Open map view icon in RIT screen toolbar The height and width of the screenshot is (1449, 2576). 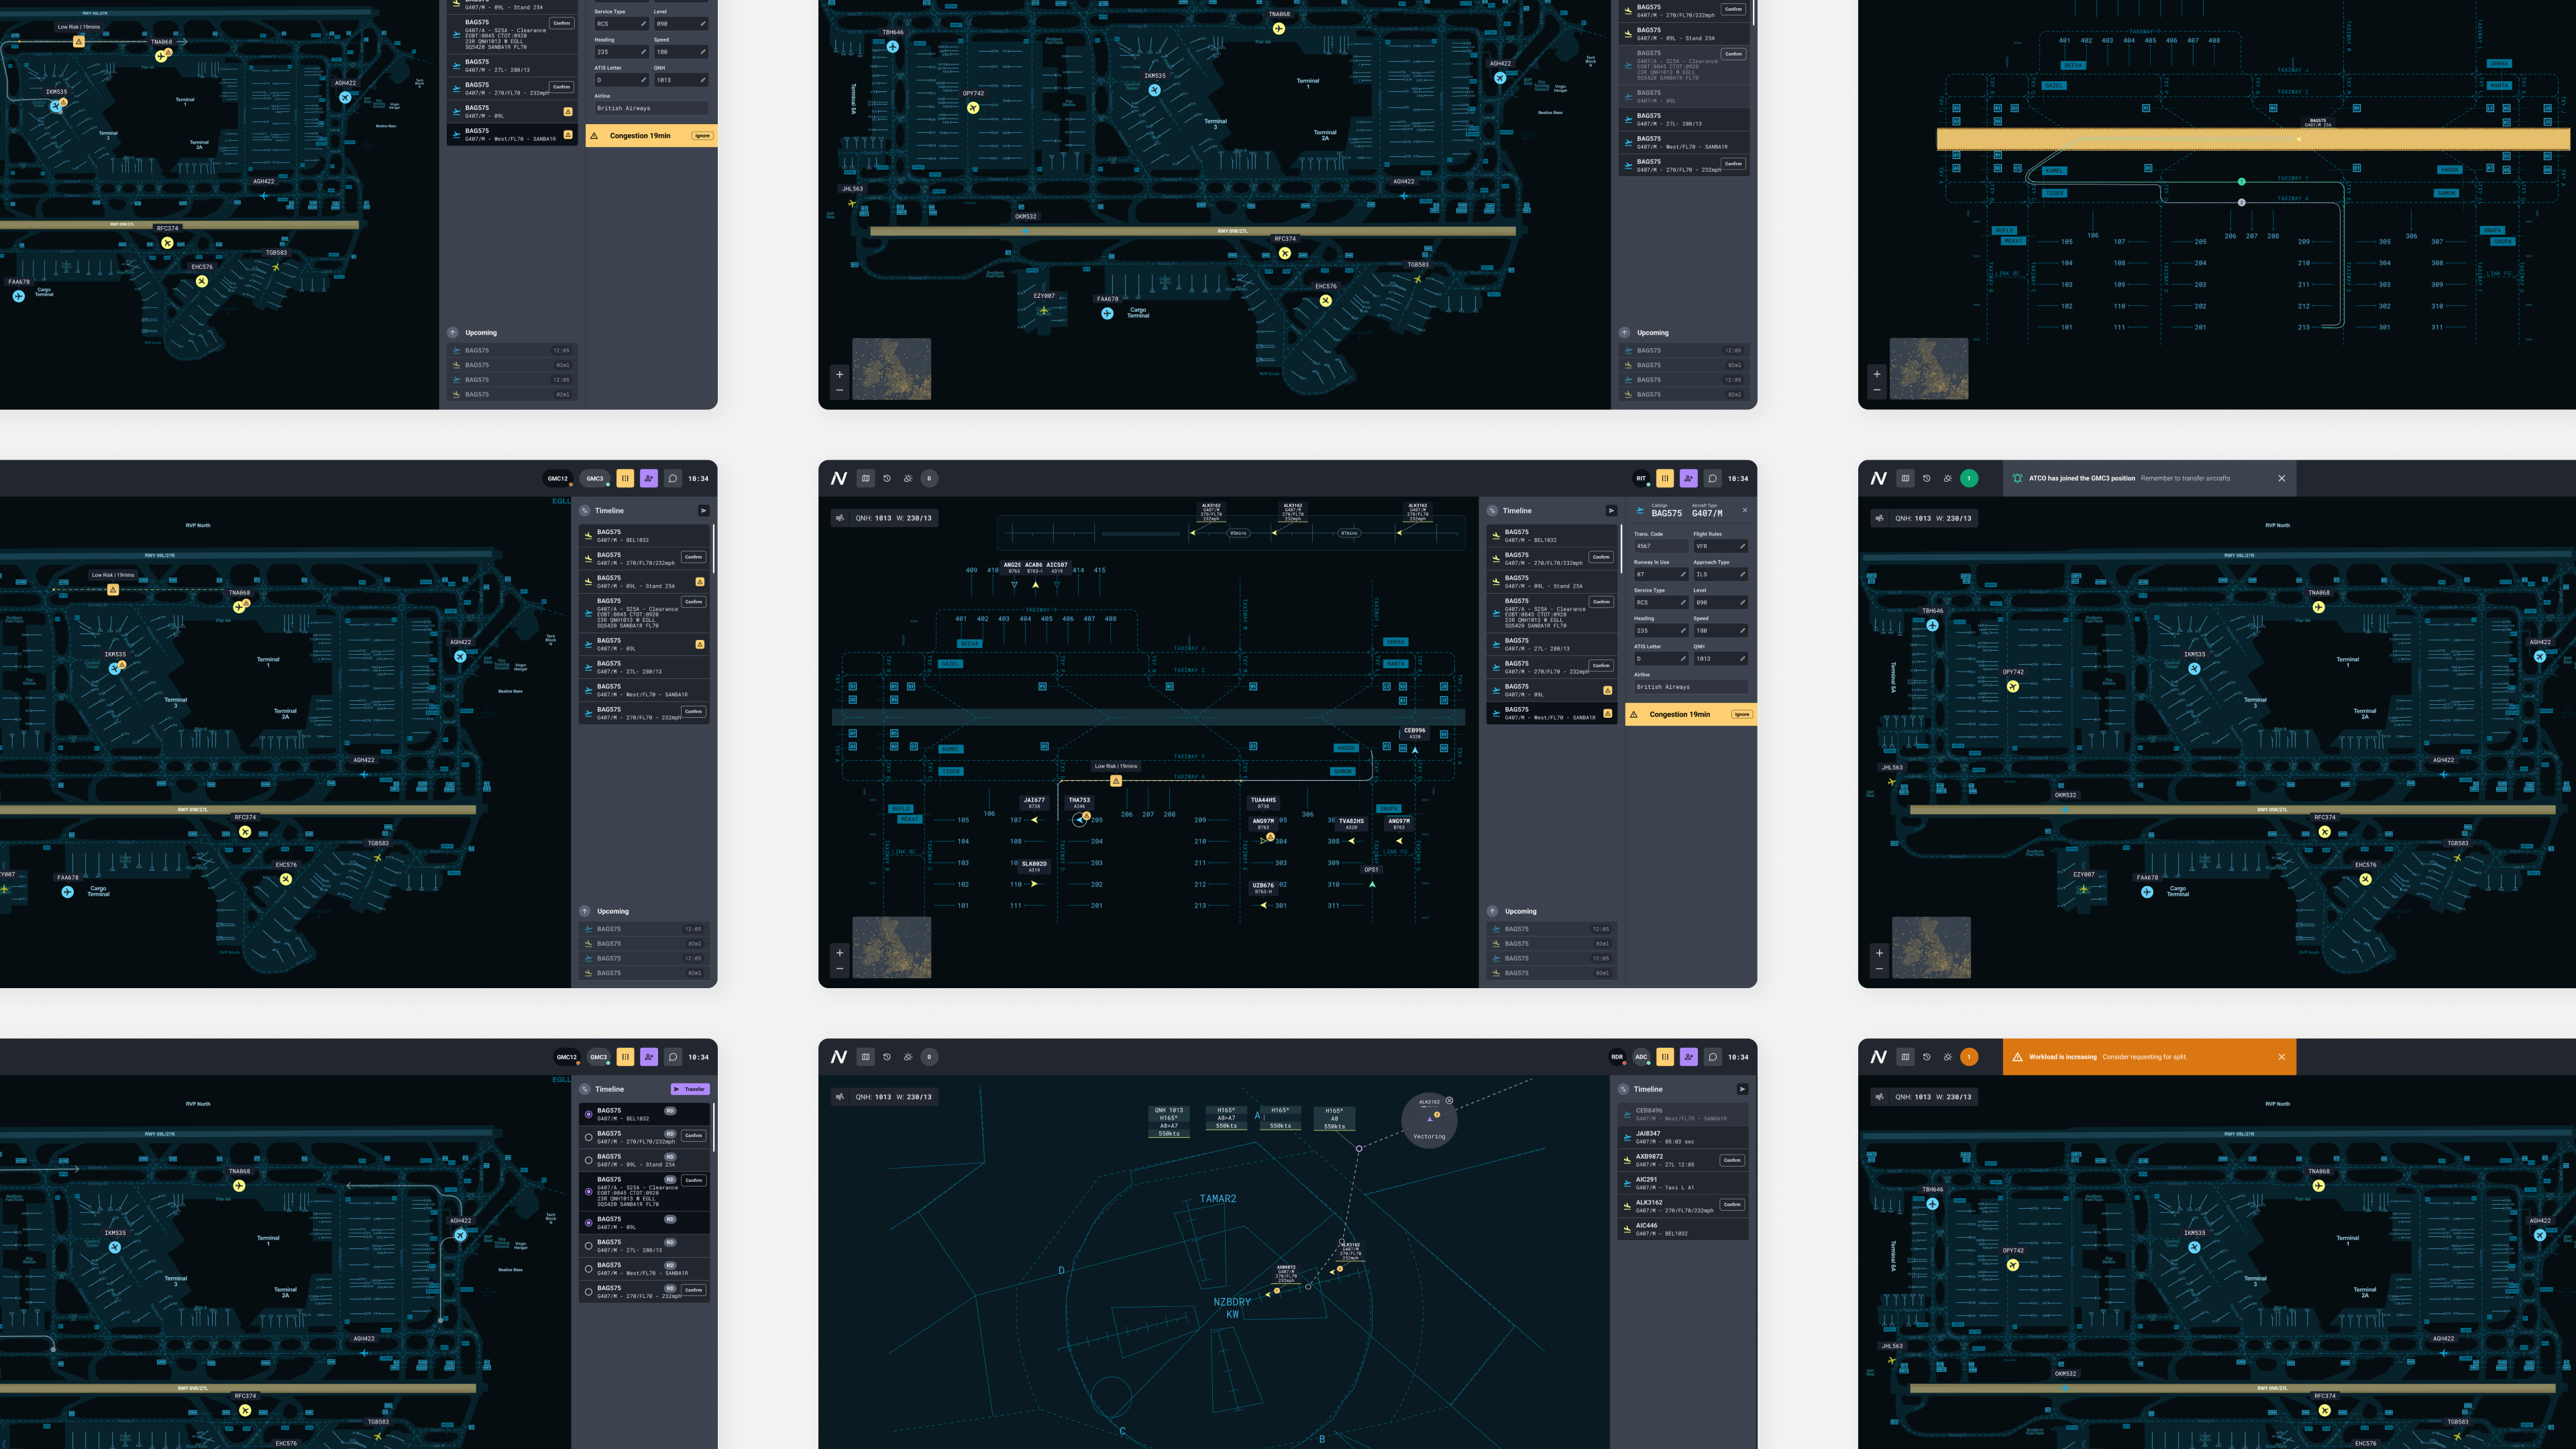(x=866, y=478)
